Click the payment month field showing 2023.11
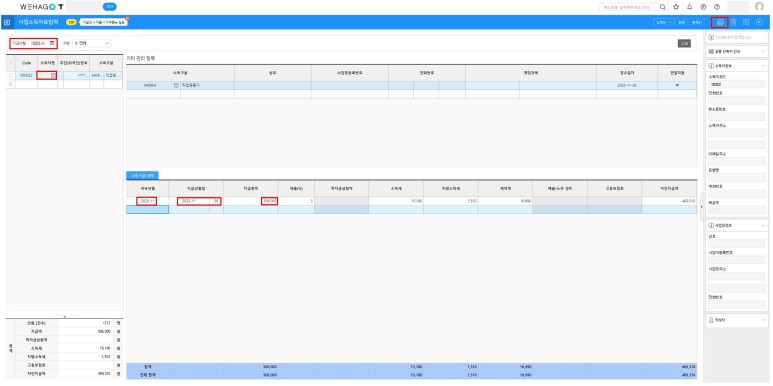 click(x=39, y=43)
